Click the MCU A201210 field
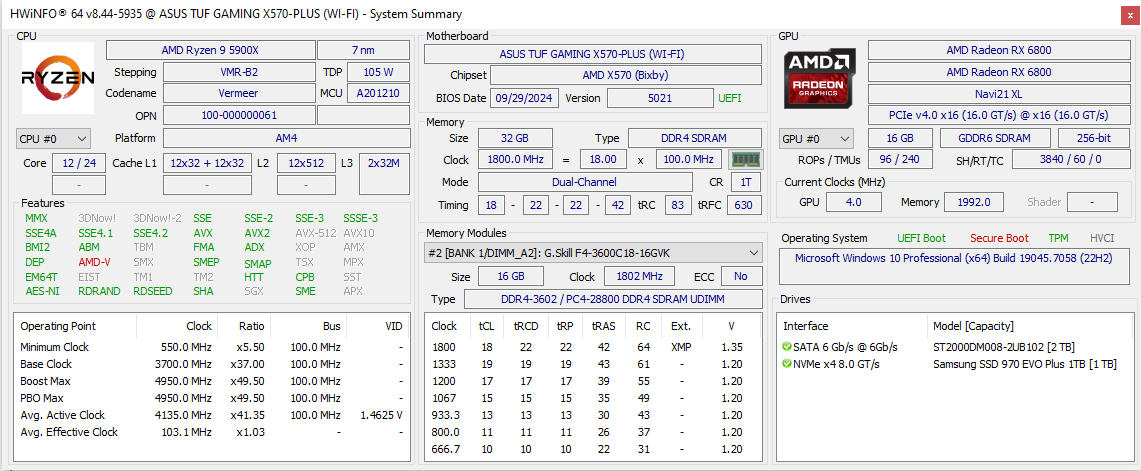Screen dimensions: 1141x471 coord(378,93)
